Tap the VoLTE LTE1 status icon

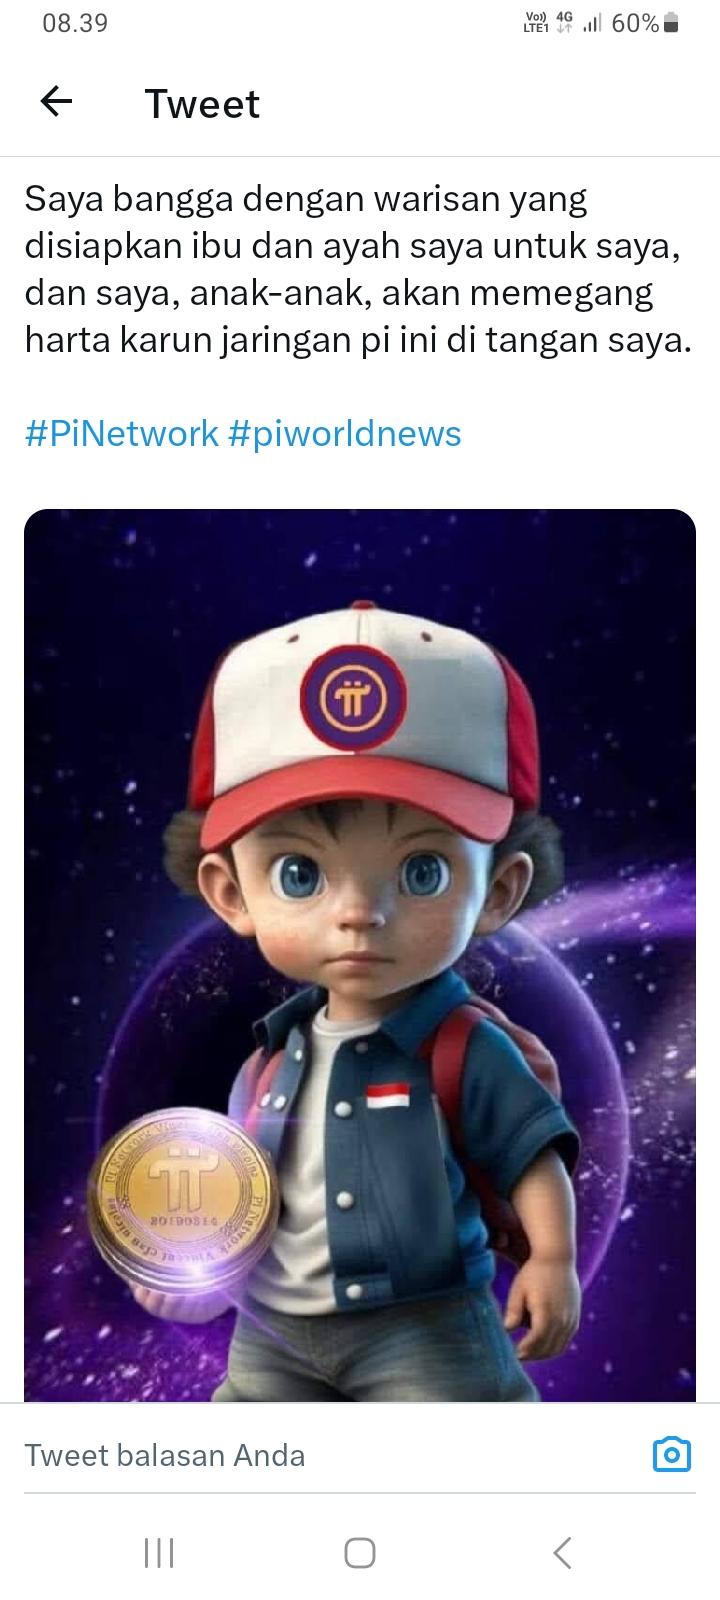[536, 23]
